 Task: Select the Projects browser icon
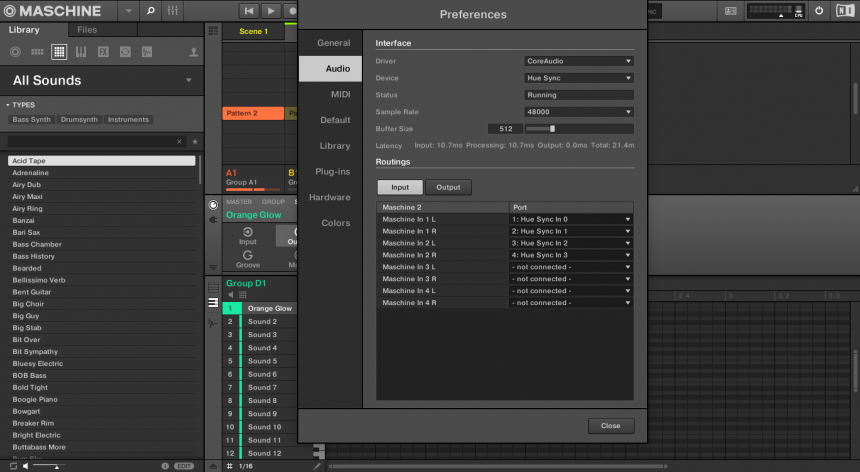point(15,52)
